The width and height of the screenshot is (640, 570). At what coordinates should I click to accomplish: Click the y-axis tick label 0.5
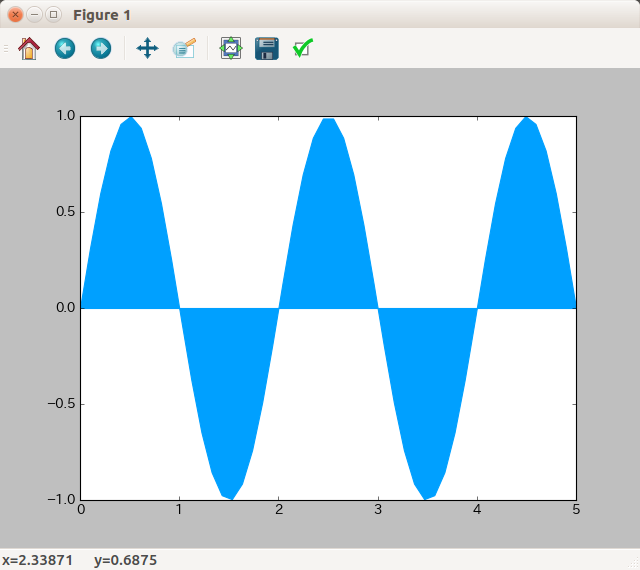pos(64,212)
